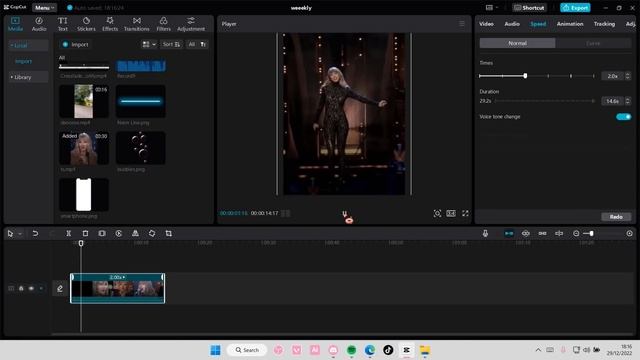Open the Transitions panel

(137, 24)
